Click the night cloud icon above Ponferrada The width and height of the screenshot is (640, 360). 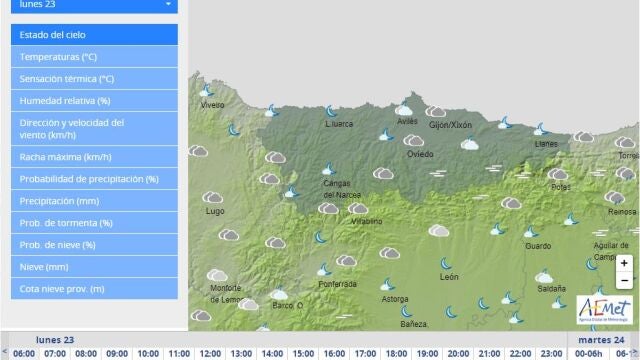[325, 269]
